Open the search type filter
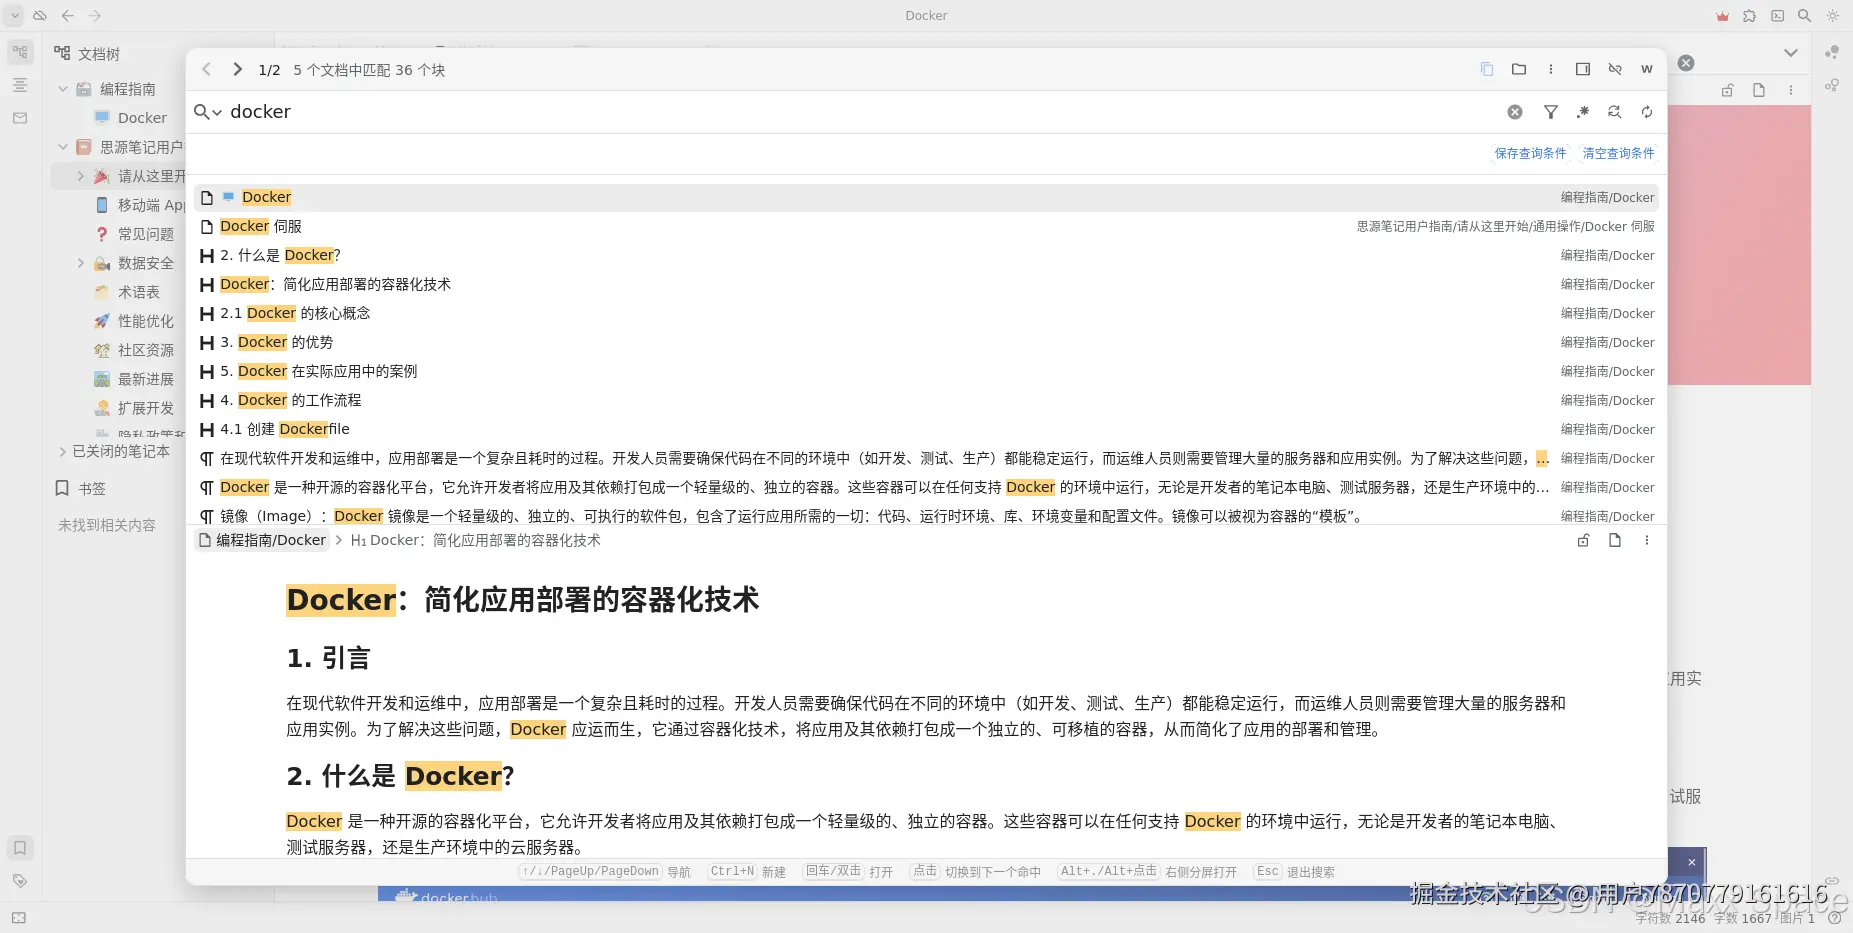This screenshot has height=933, width=1853. point(1551,112)
